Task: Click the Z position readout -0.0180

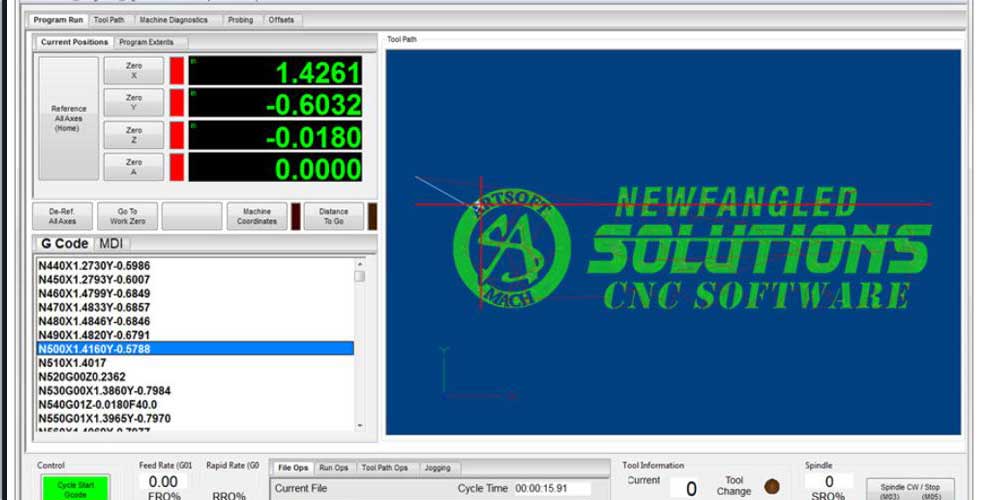Action: point(275,135)
